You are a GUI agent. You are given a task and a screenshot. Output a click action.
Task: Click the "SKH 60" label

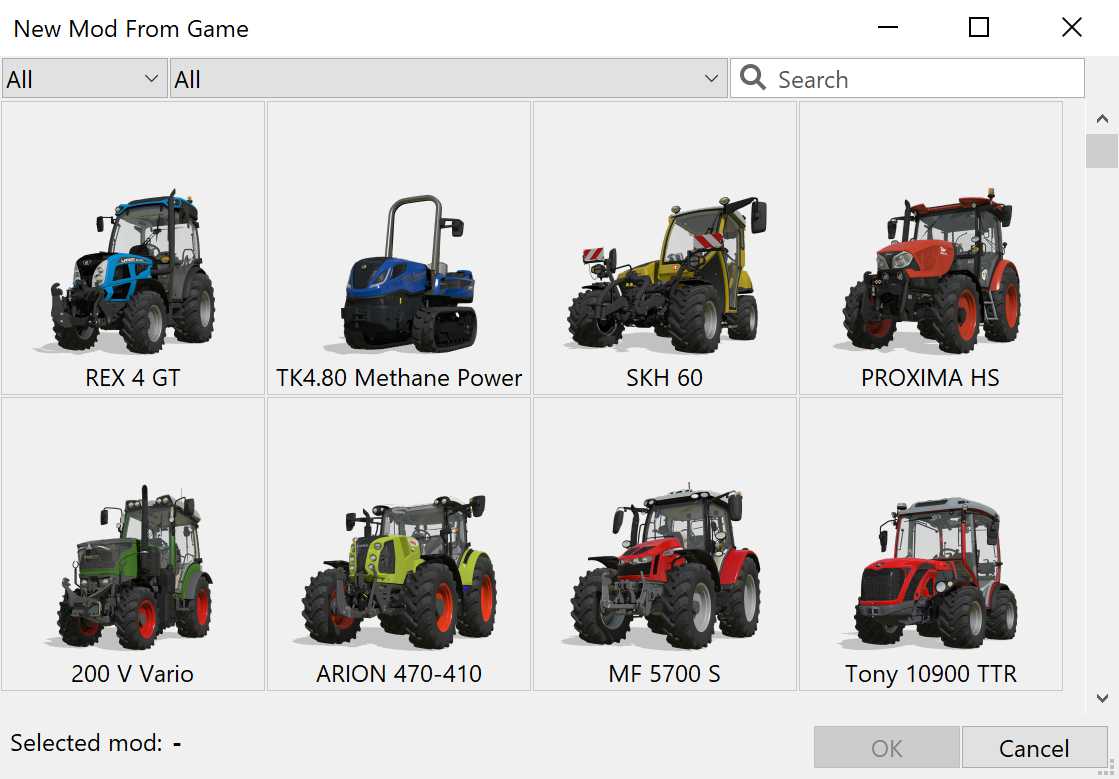pos(664,377)
